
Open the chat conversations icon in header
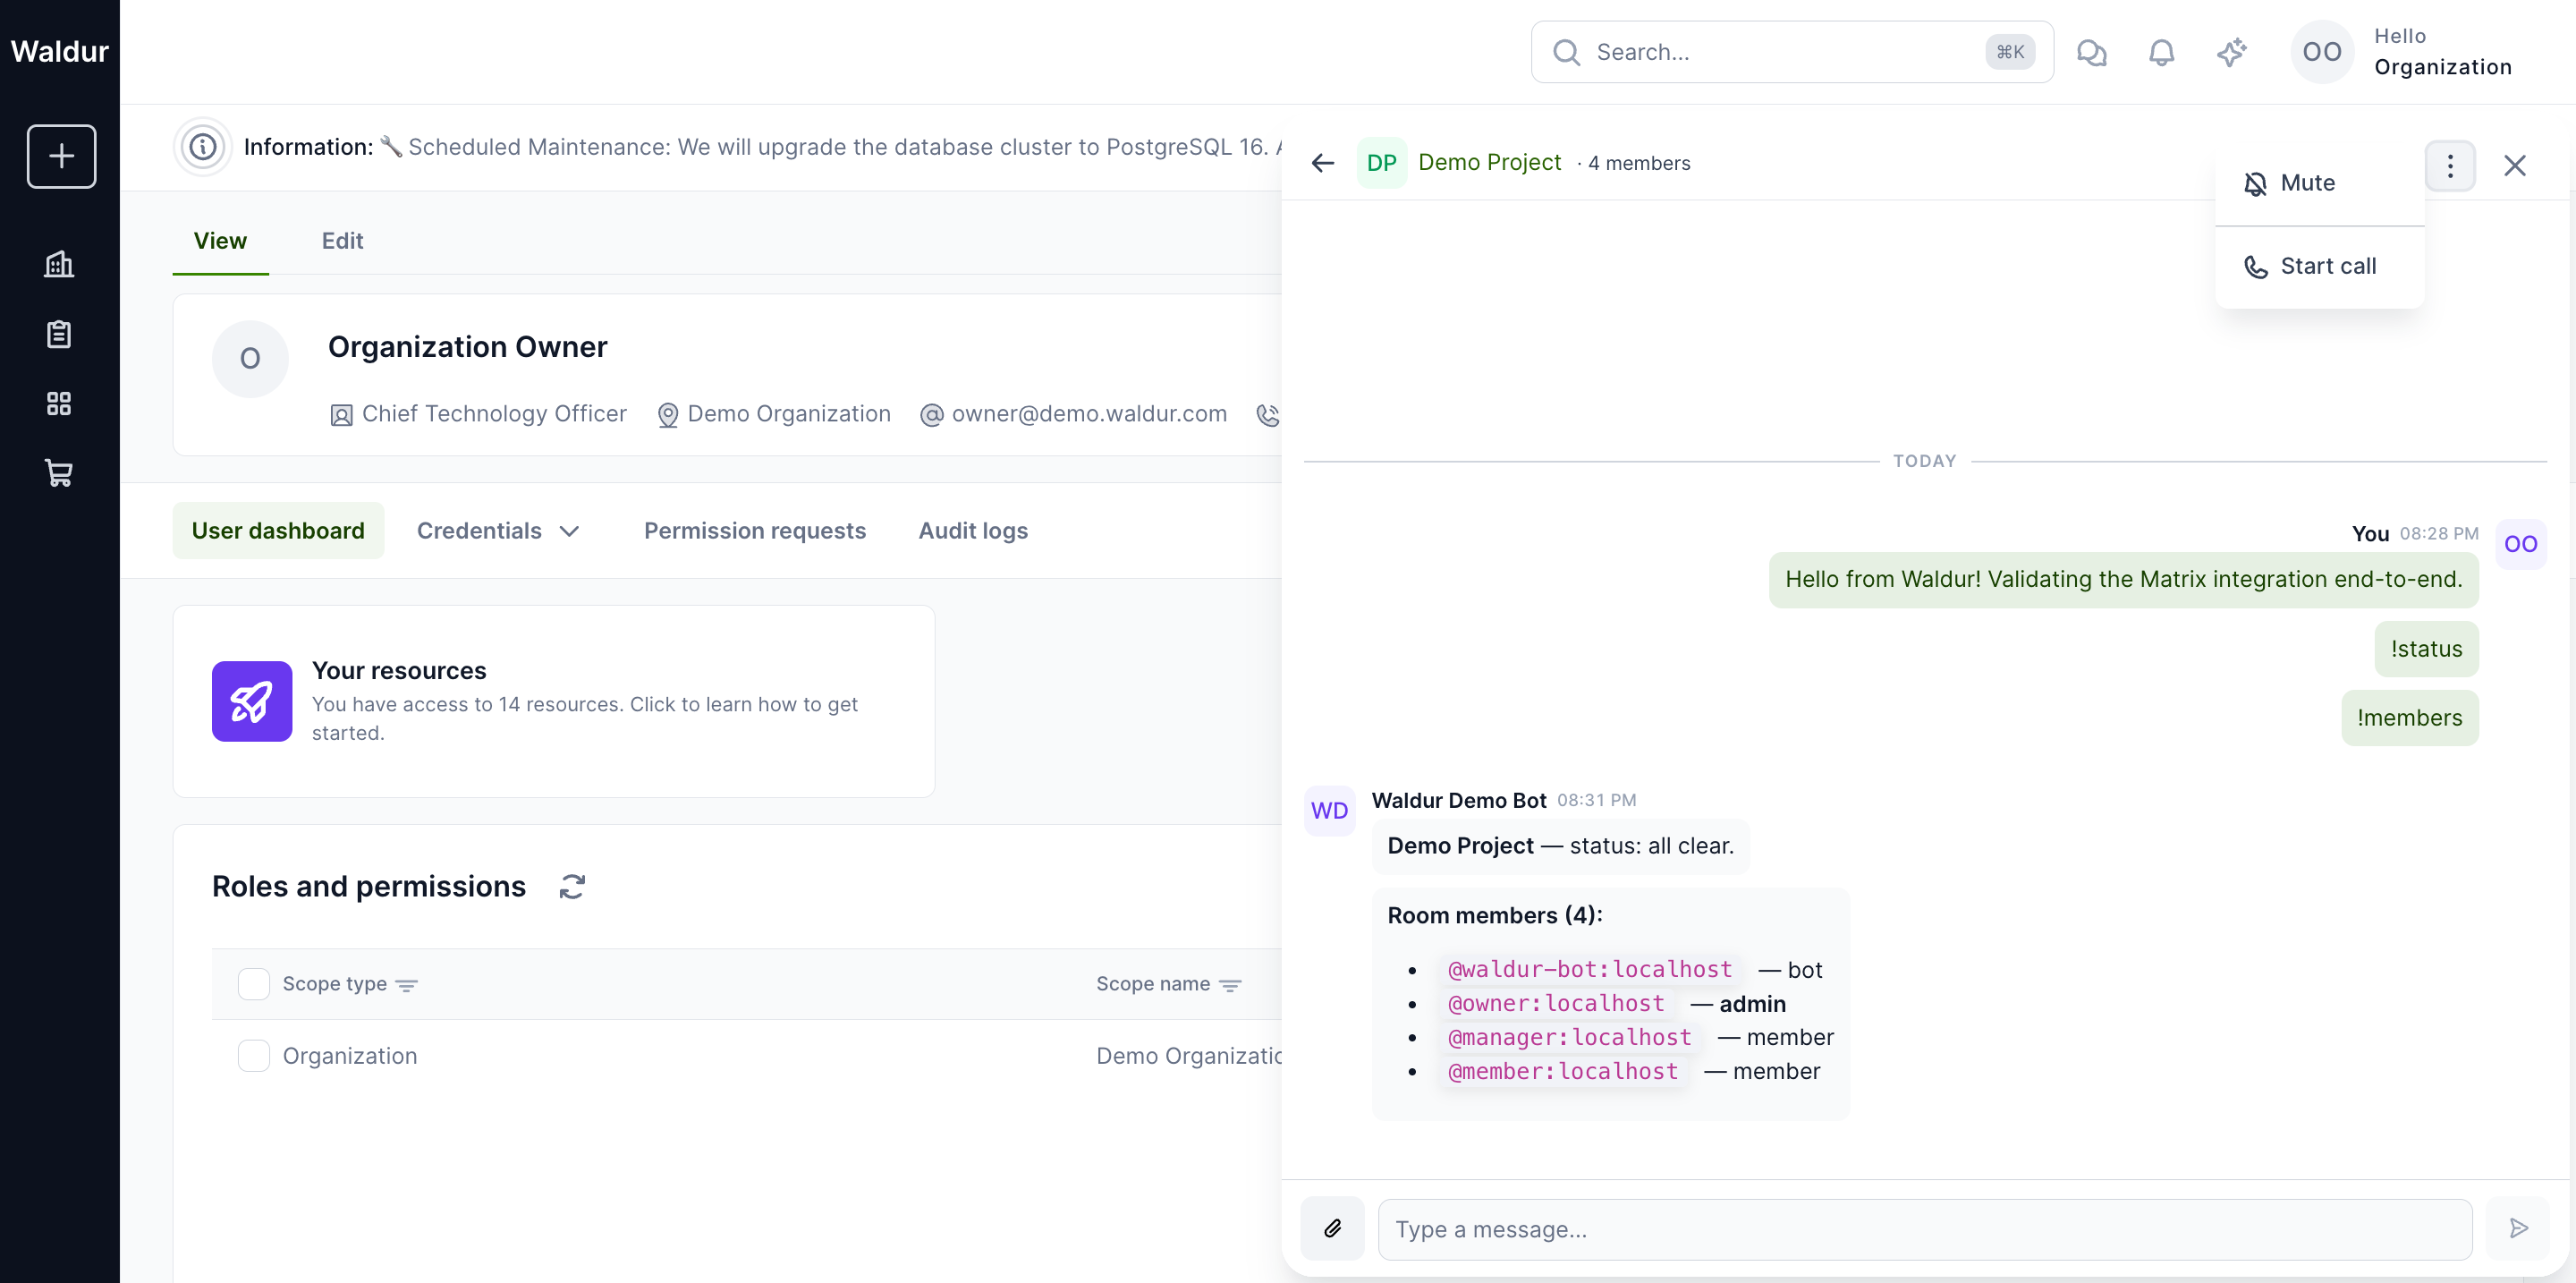pos(2092,52)
